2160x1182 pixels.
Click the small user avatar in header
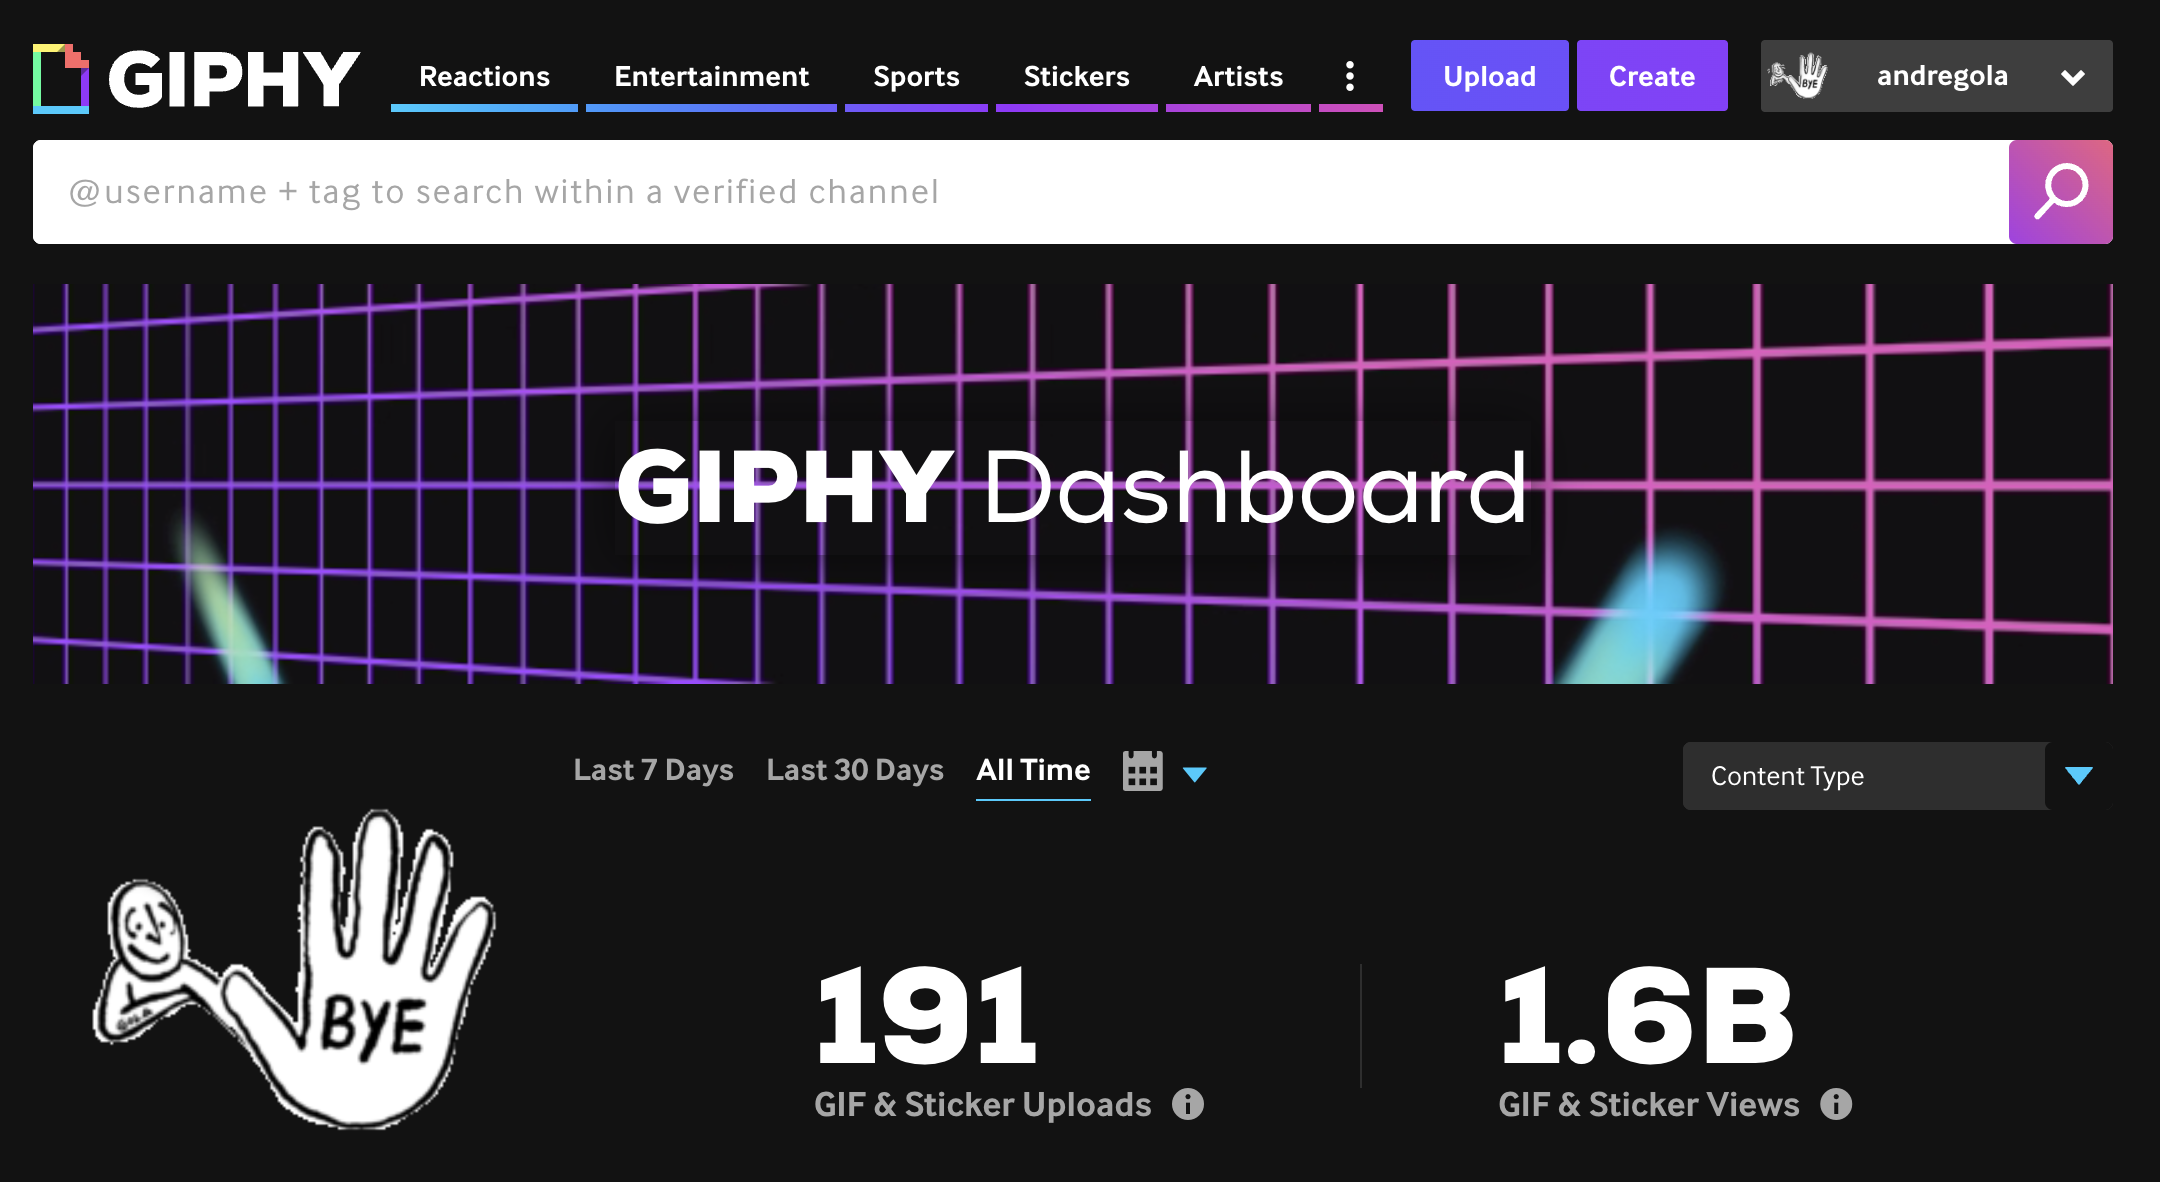click(x=1798, y=76)
